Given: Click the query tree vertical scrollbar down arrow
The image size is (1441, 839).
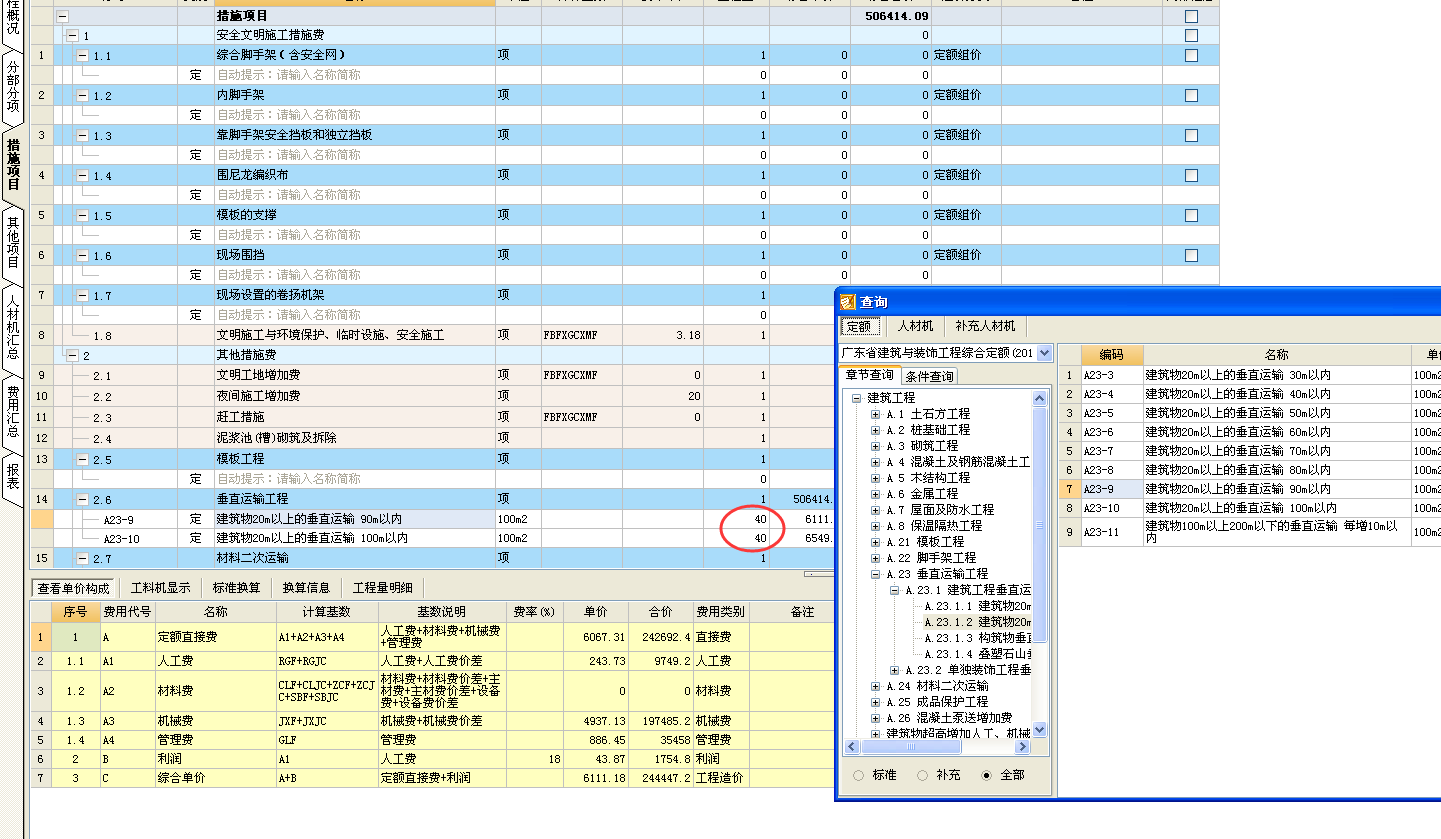Looking at the screenshot, I should coord(1039,730).
